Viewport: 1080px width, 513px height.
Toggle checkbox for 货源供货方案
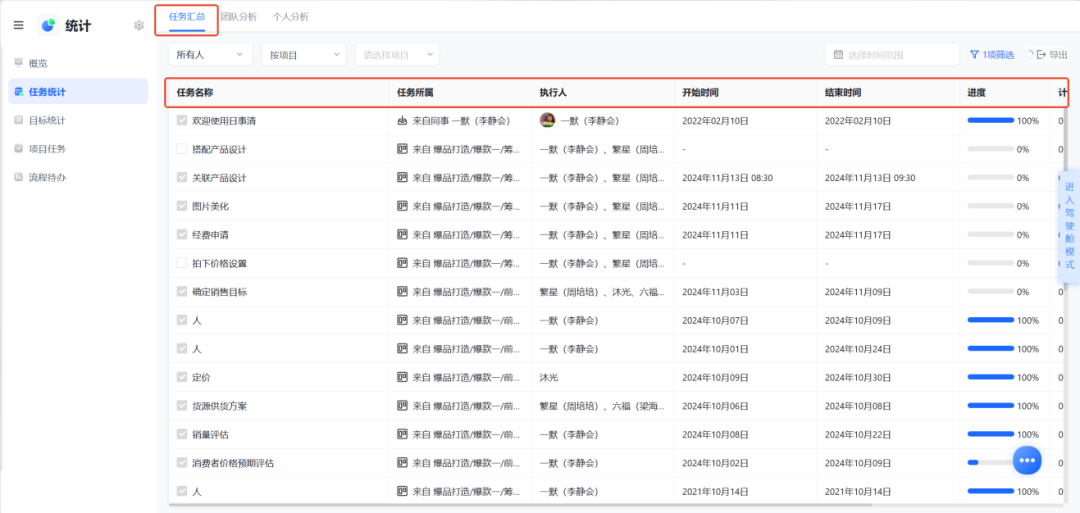tap(182, 406)
